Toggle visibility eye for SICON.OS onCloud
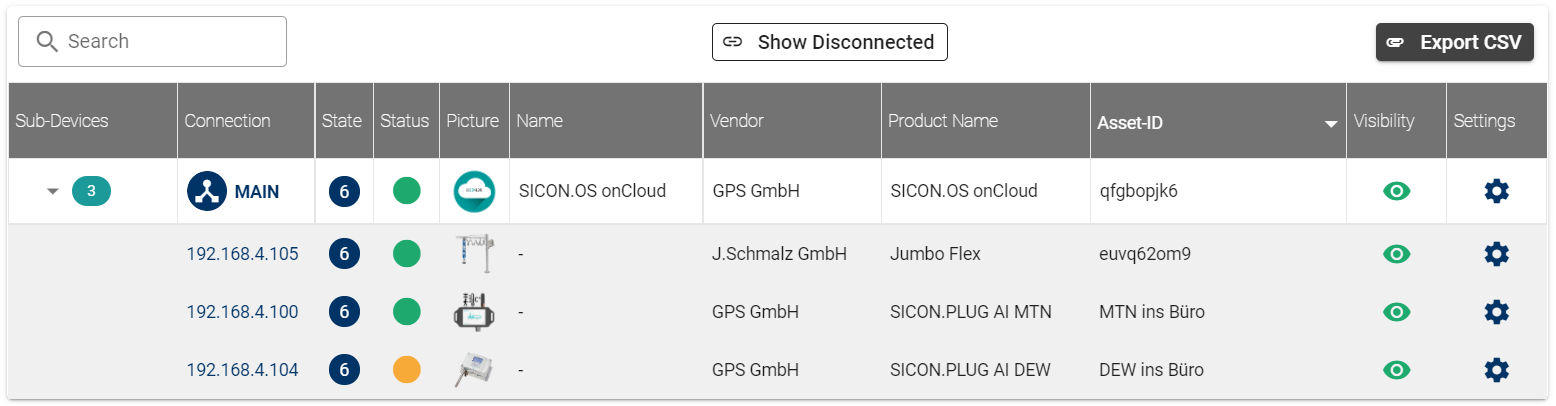The image size is (1556, 406). point(1396,191)
